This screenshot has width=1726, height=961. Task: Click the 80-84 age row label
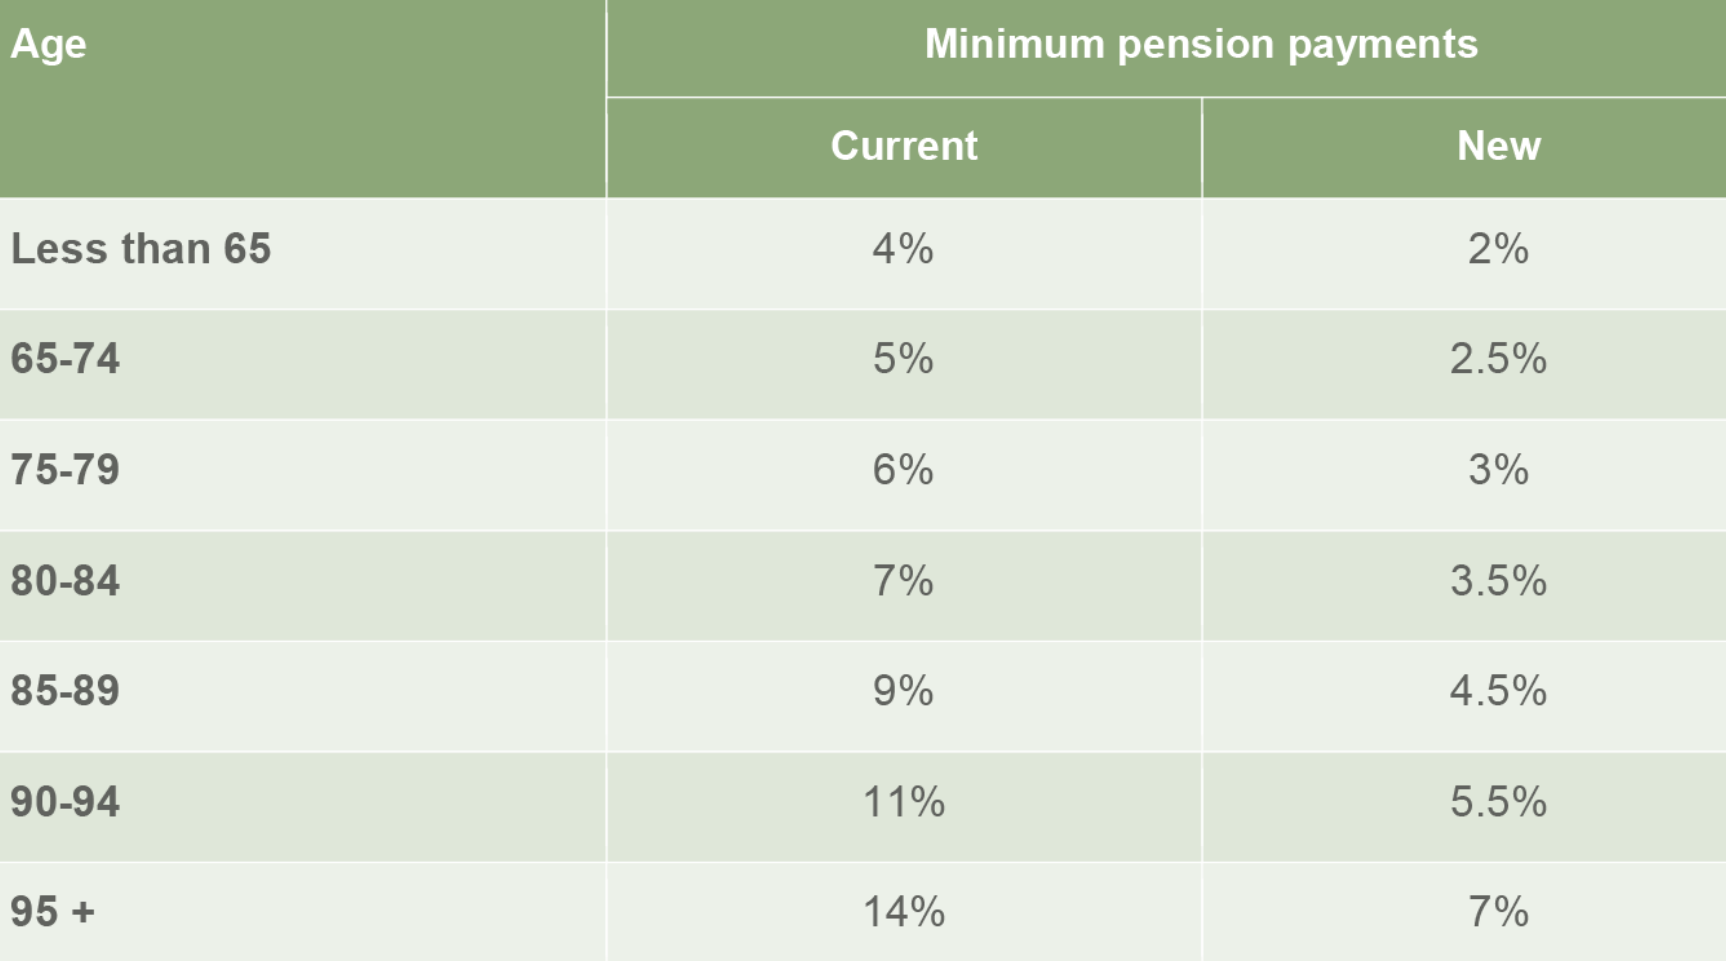click(x=65, y=581)
